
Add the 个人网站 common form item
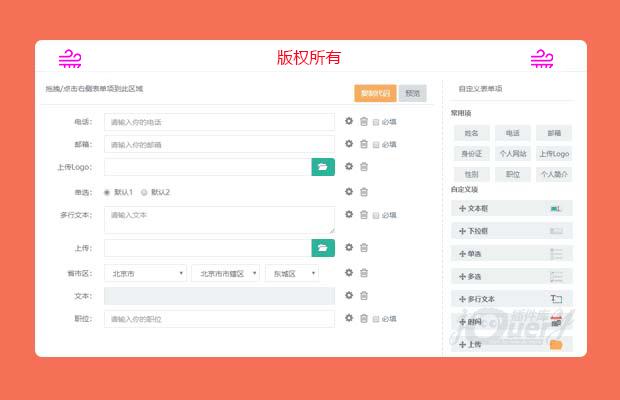coord(512,154)
